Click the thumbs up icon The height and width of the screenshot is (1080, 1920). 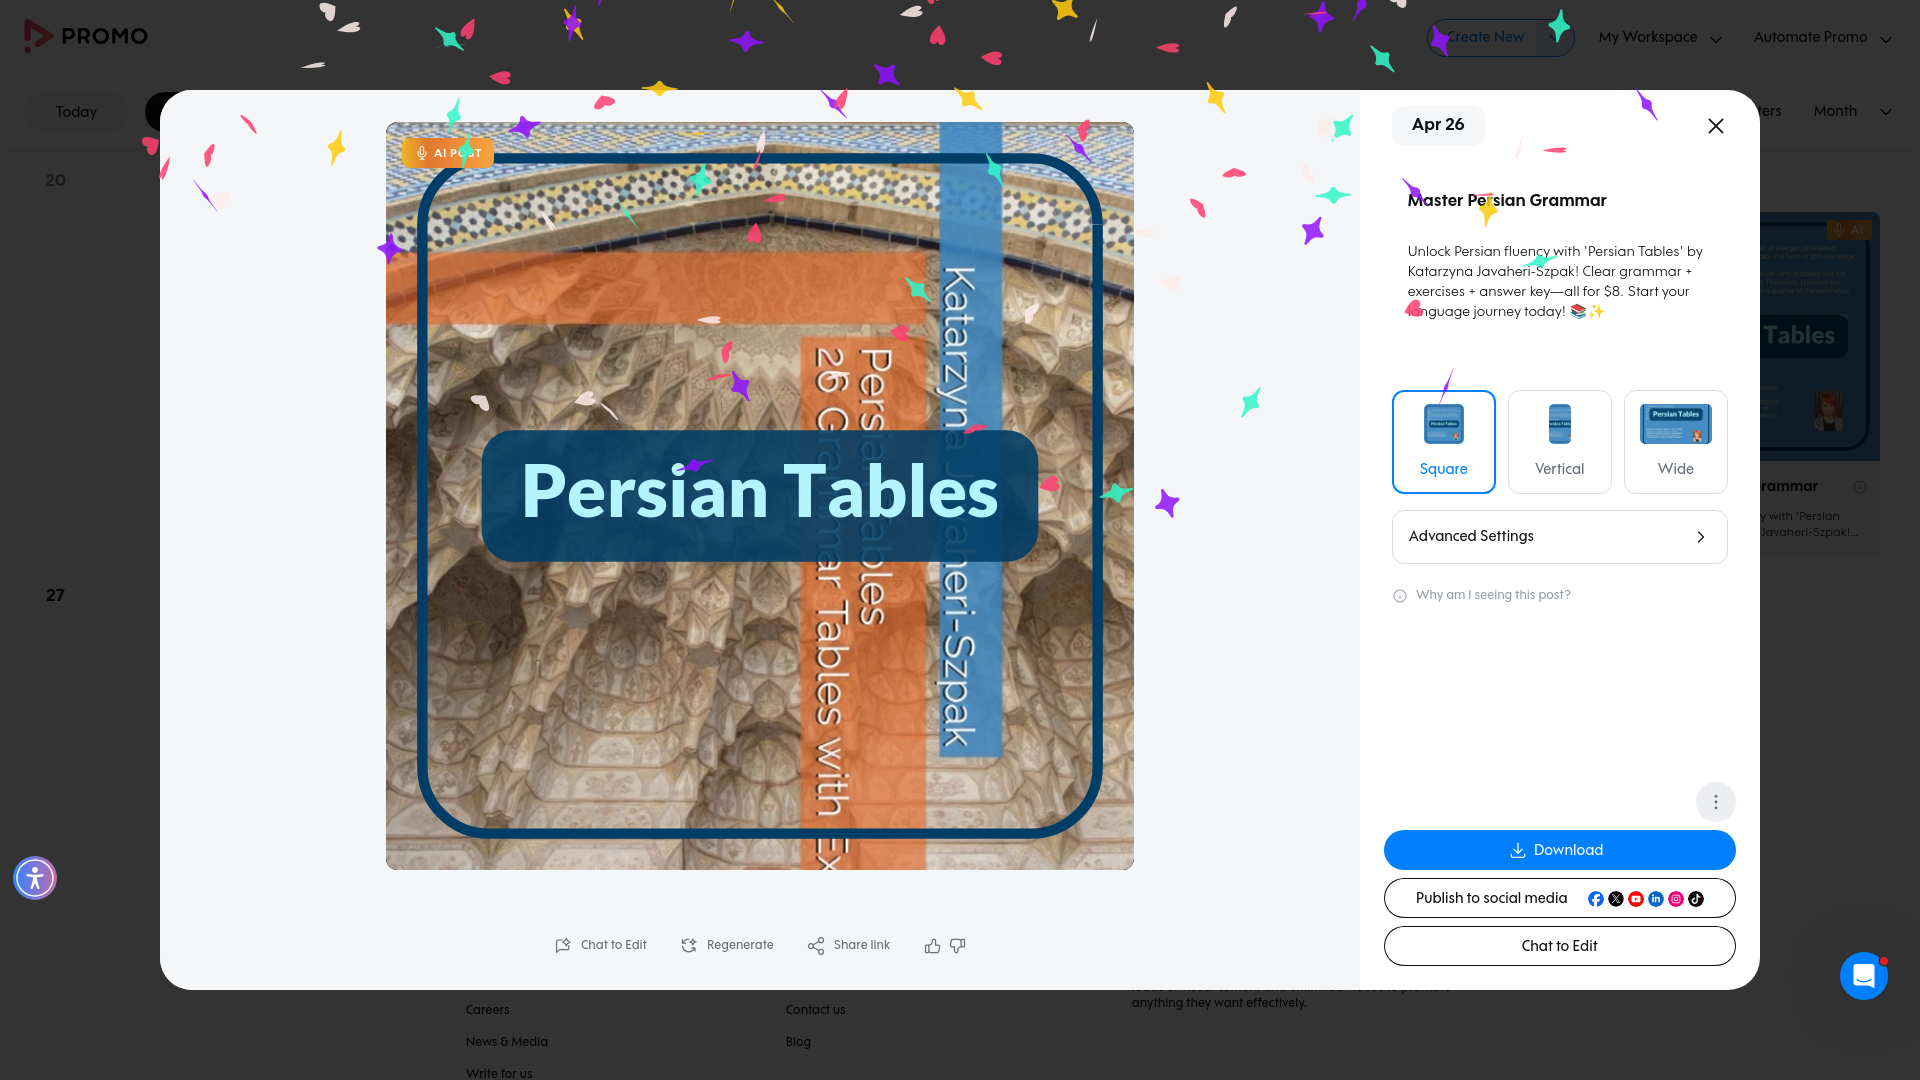coord(932,946)
